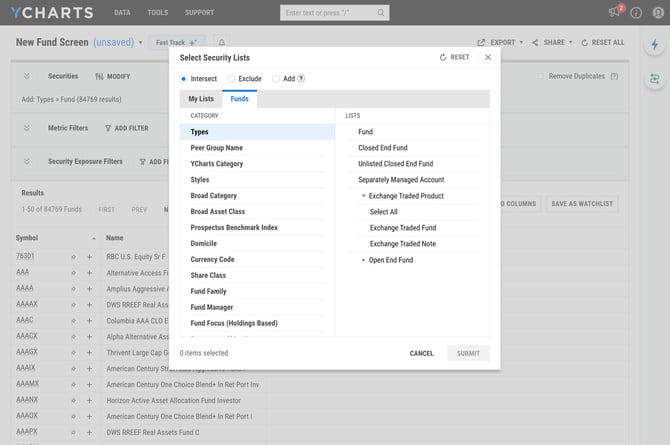The image size is (670, 445).
Task: Collapse the Metric Filters section
Action: coord(27,128)
